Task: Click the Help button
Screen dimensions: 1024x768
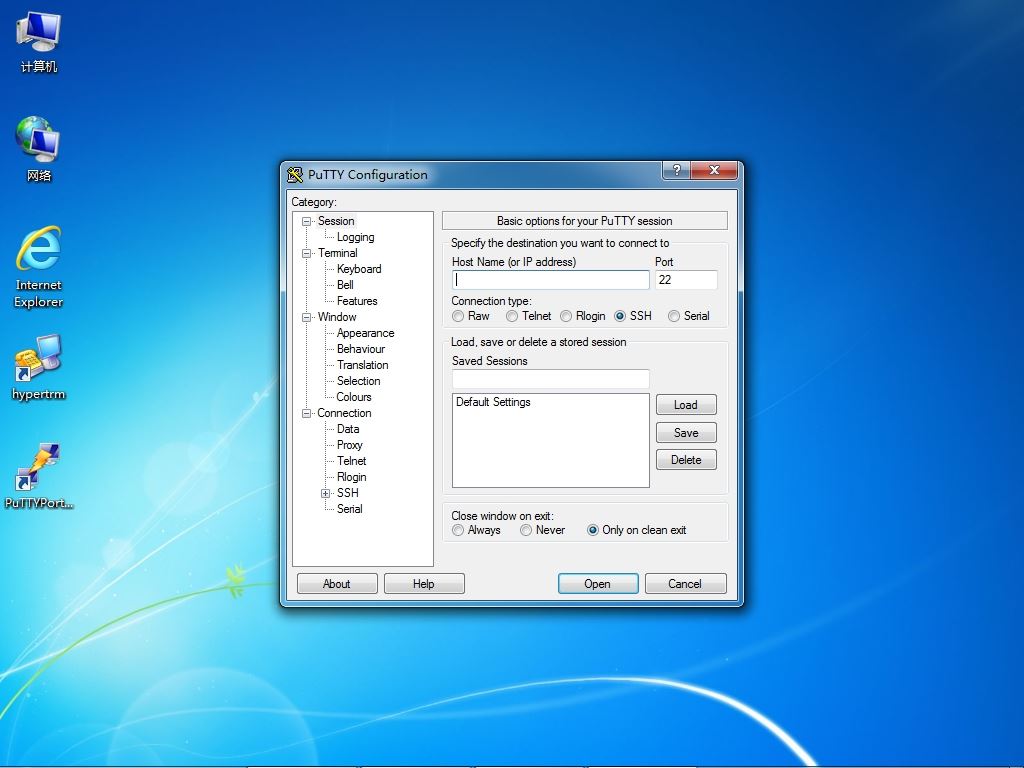Action: point(424,584)
